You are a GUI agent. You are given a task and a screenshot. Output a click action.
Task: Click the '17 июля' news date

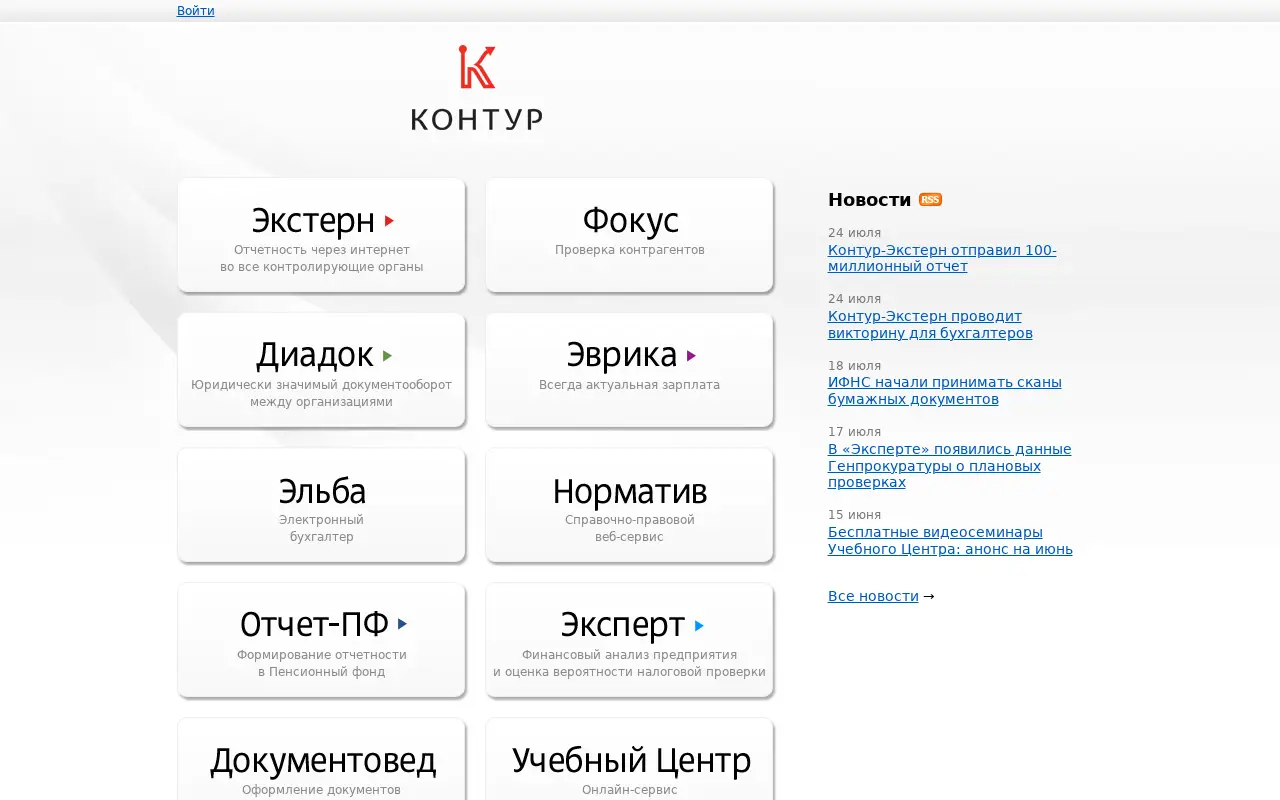[x=854, y=432]
